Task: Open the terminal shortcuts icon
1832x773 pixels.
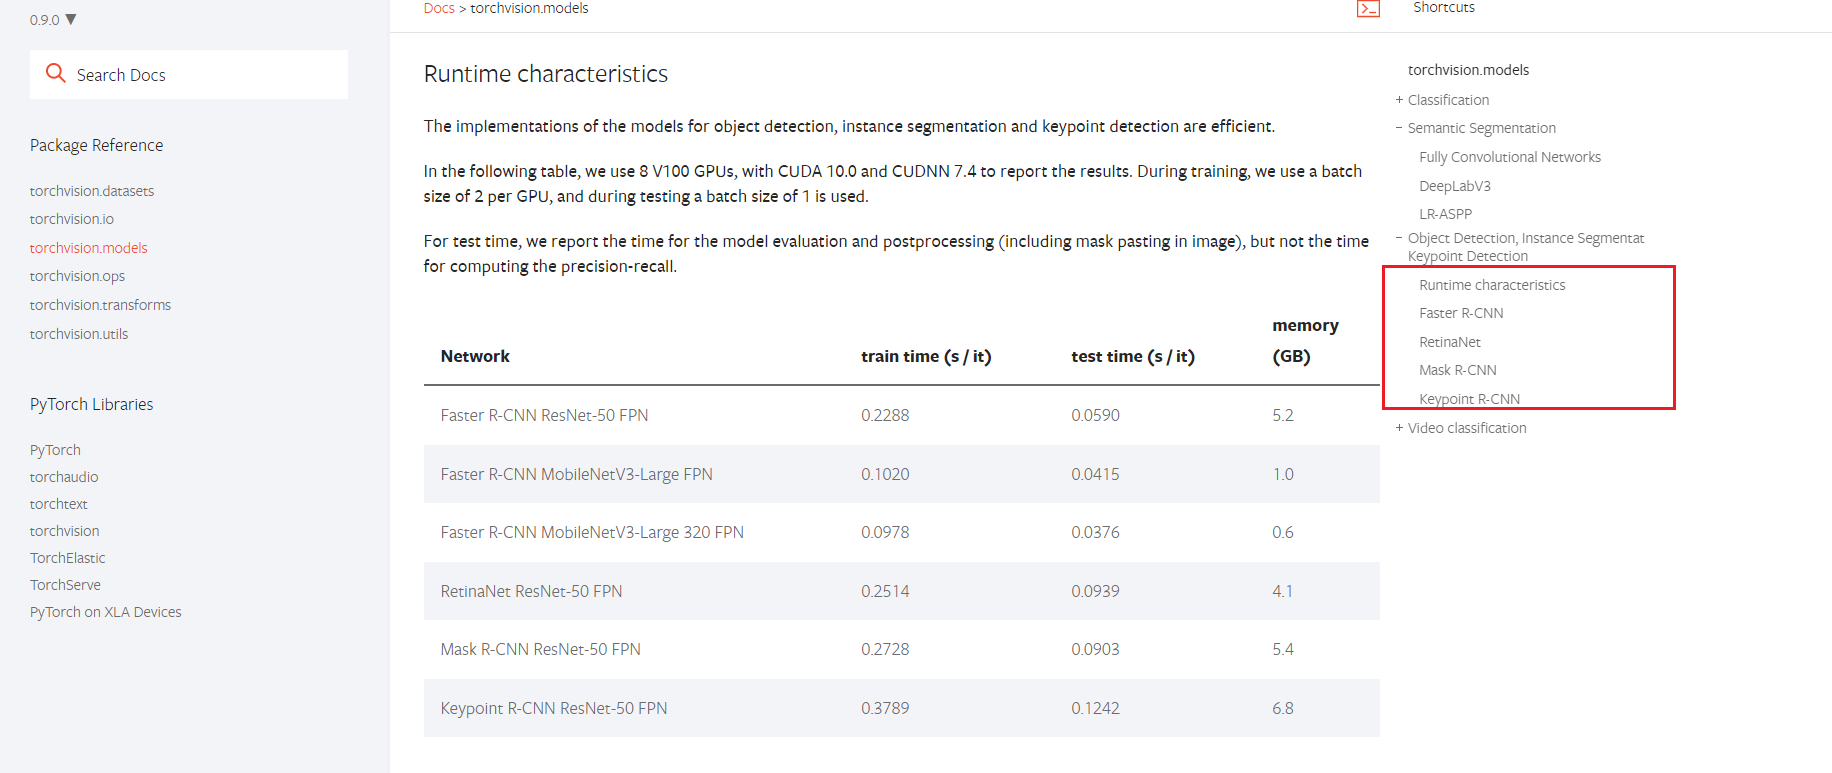Action: [x=1367, y=9]
